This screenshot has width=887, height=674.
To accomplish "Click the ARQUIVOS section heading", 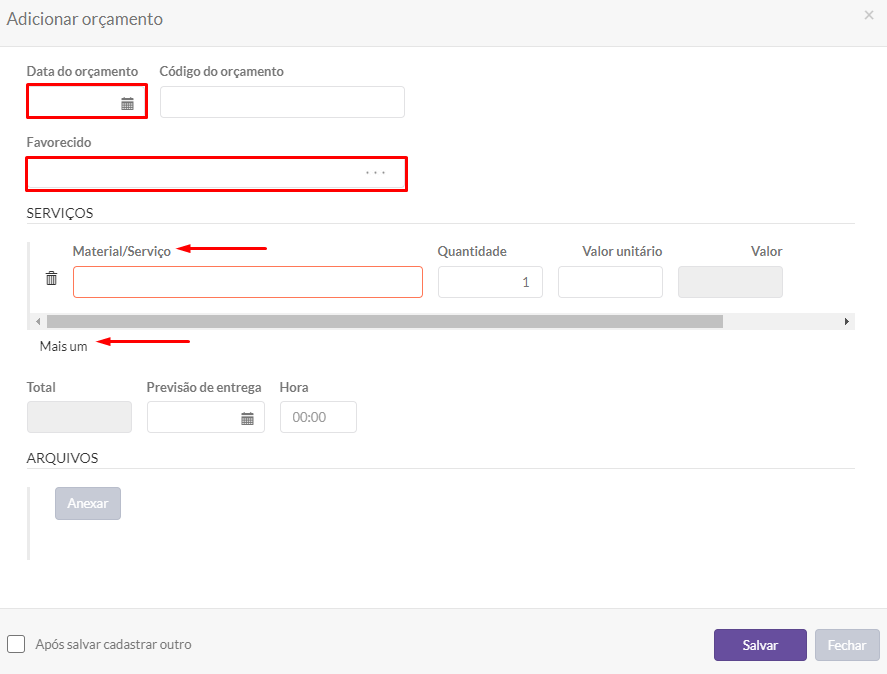I will (x=62, y=458).
